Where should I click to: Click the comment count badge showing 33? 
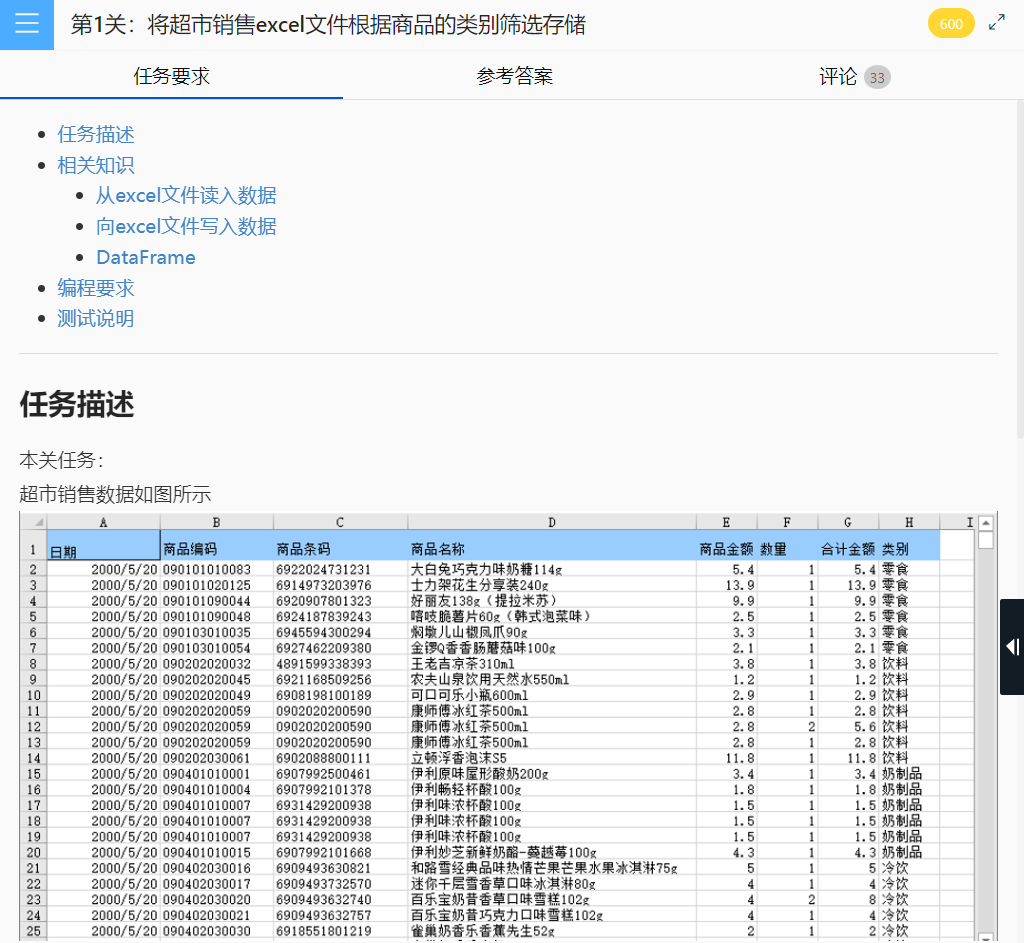(x=876, y=76)
